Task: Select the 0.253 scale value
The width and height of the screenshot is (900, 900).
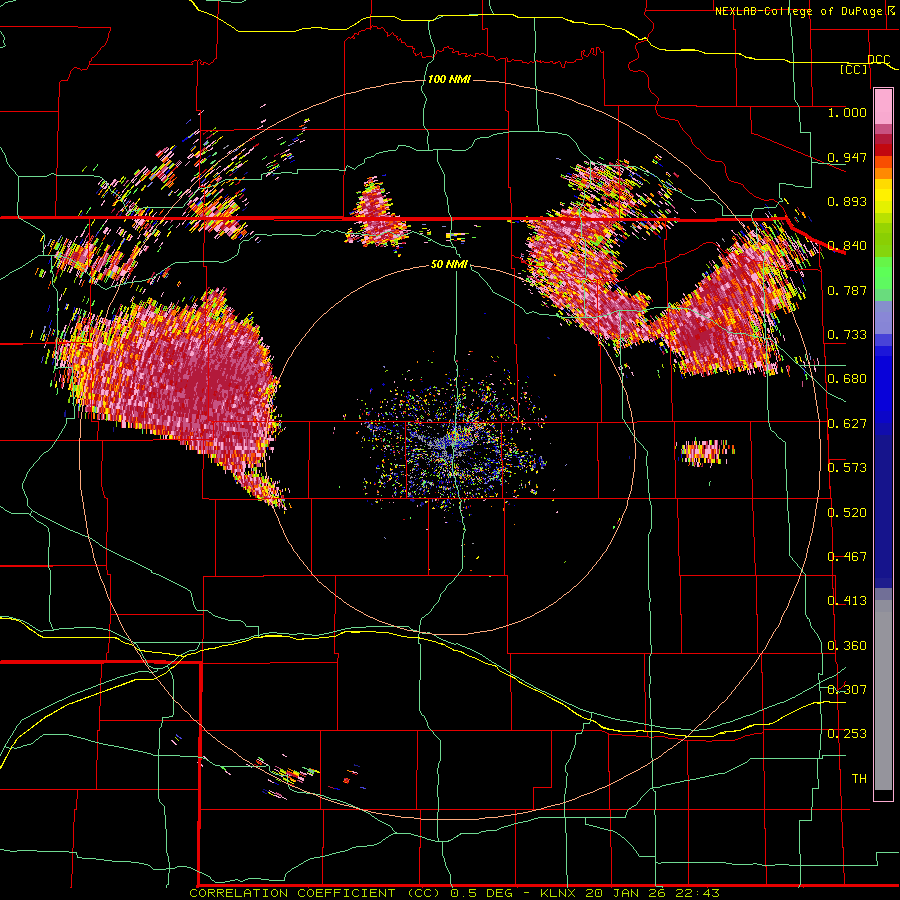Action: click(x=847, y=734)
